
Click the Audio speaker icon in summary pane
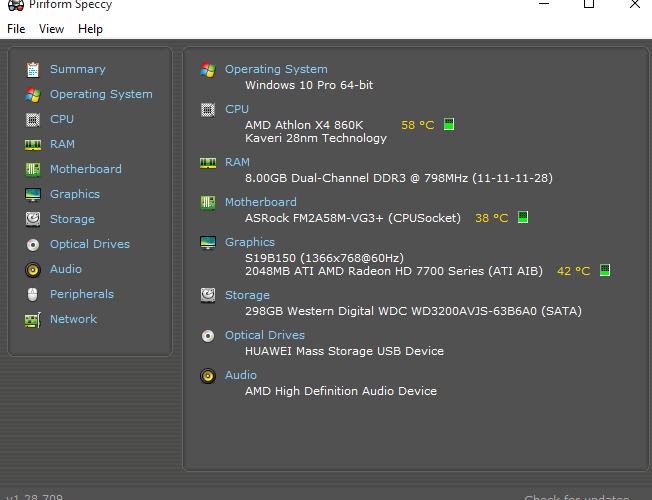coord(208,376)
